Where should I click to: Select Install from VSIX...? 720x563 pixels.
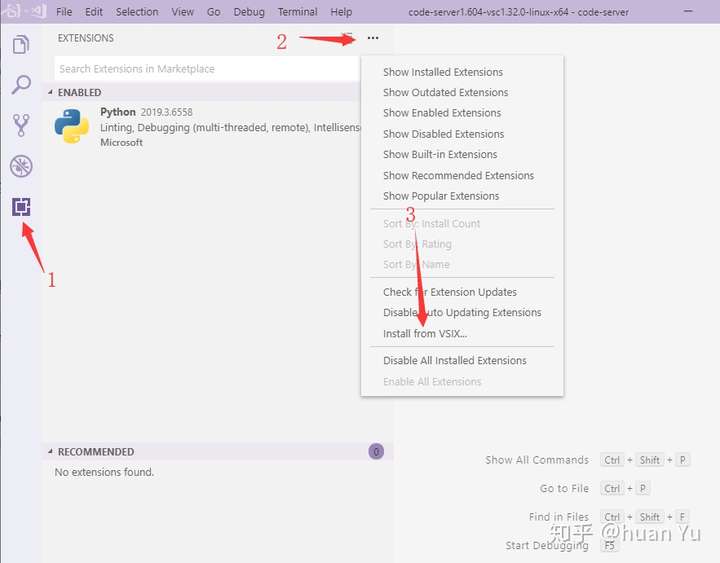(462, 333)
